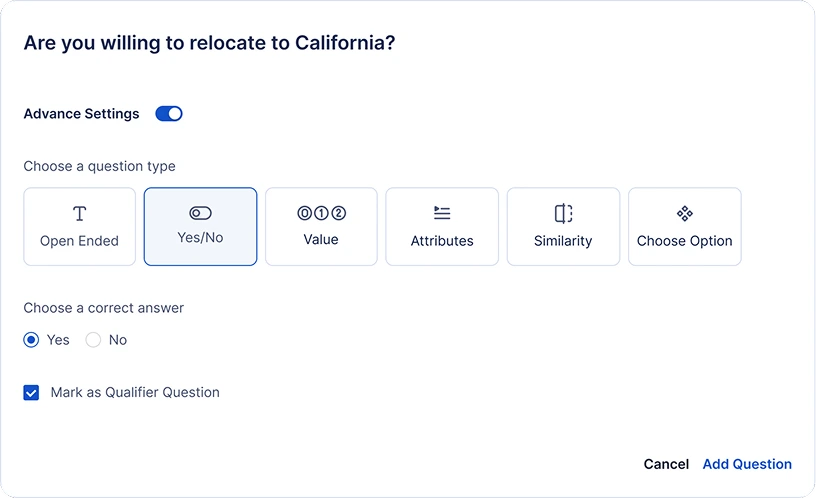The height and width of the screenshot is (498, 816).
Task: Click the Attributes card label
Action: click(x=442, y=241)
